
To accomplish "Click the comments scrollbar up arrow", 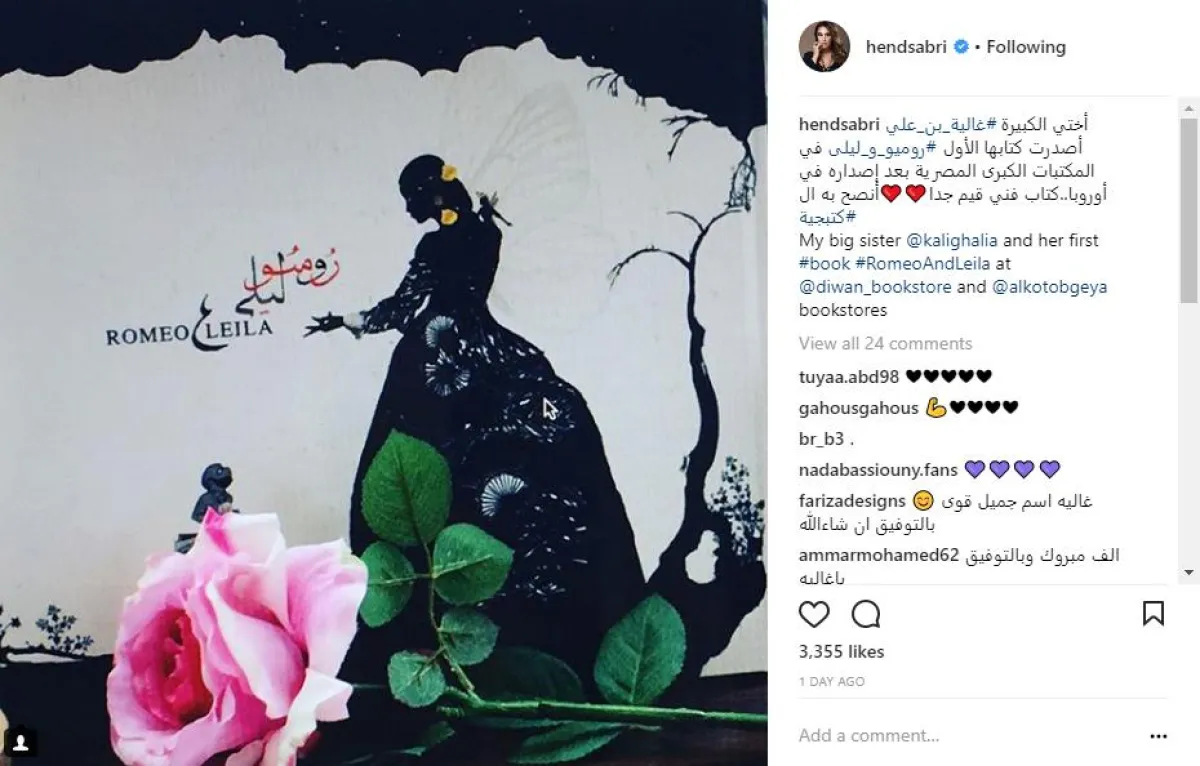I will [1189, 105].
